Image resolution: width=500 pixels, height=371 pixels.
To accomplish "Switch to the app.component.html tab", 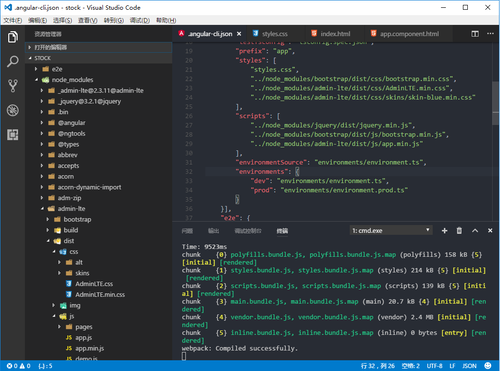I will 409,34.
